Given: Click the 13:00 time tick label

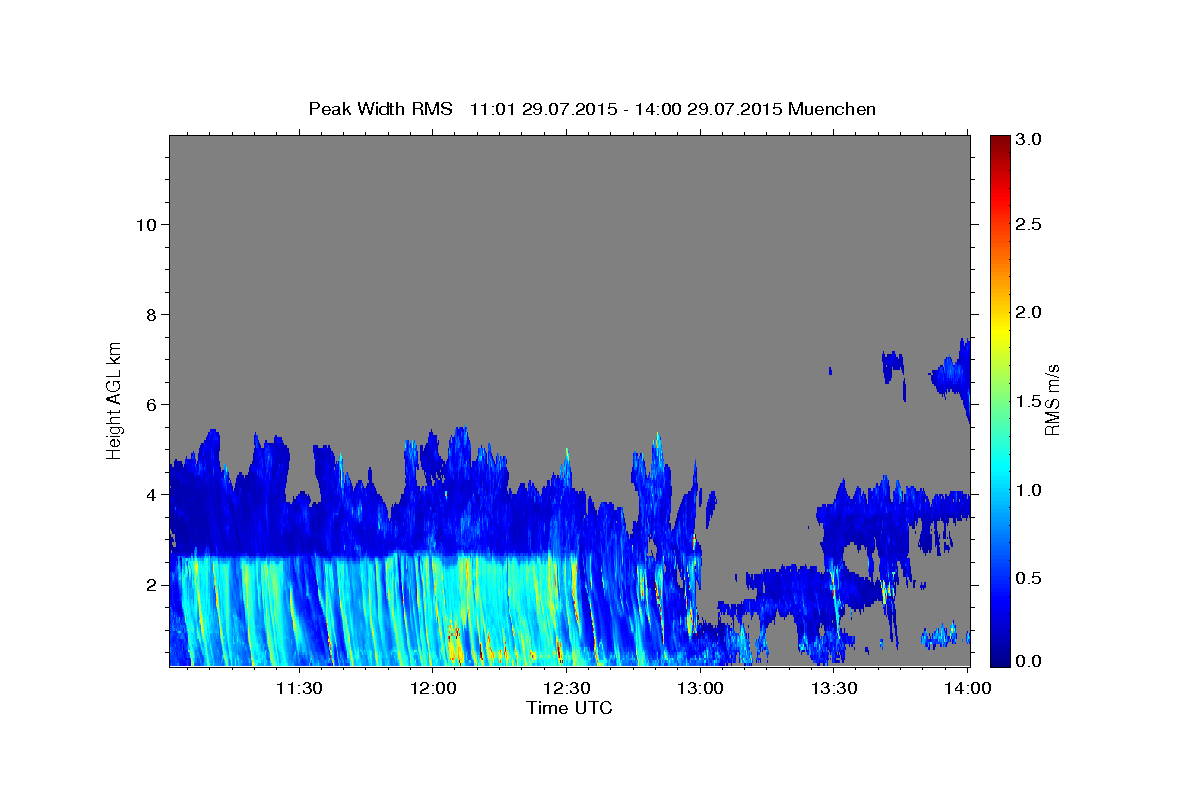Looking at the screenshot, I should coord(700,688).
